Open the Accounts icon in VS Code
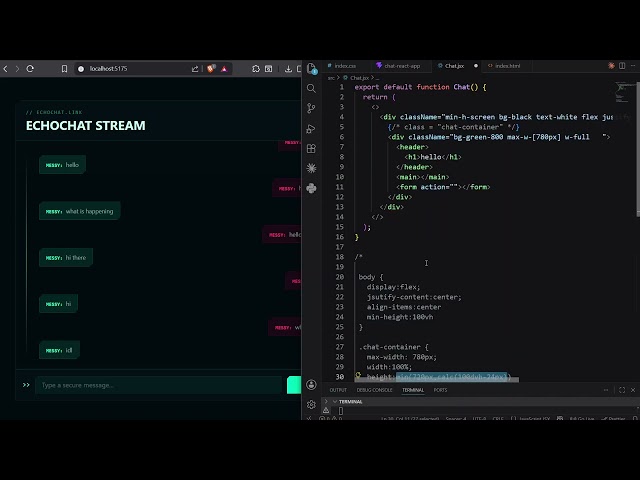The width and height of the screenshot is (640, 480). (x=311, y=384)
